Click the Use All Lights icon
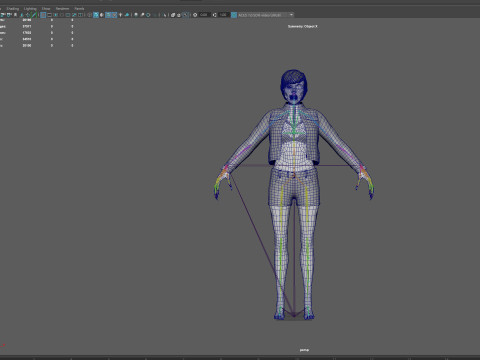This screenshot has height=360, width=480. 120,15
